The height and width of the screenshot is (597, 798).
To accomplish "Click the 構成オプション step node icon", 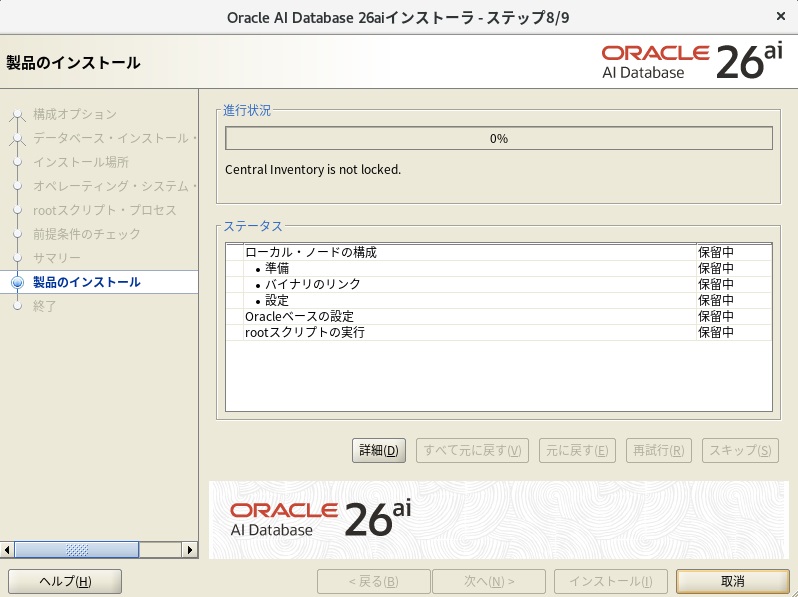I will pyautogui.click(x=18, y=115).
